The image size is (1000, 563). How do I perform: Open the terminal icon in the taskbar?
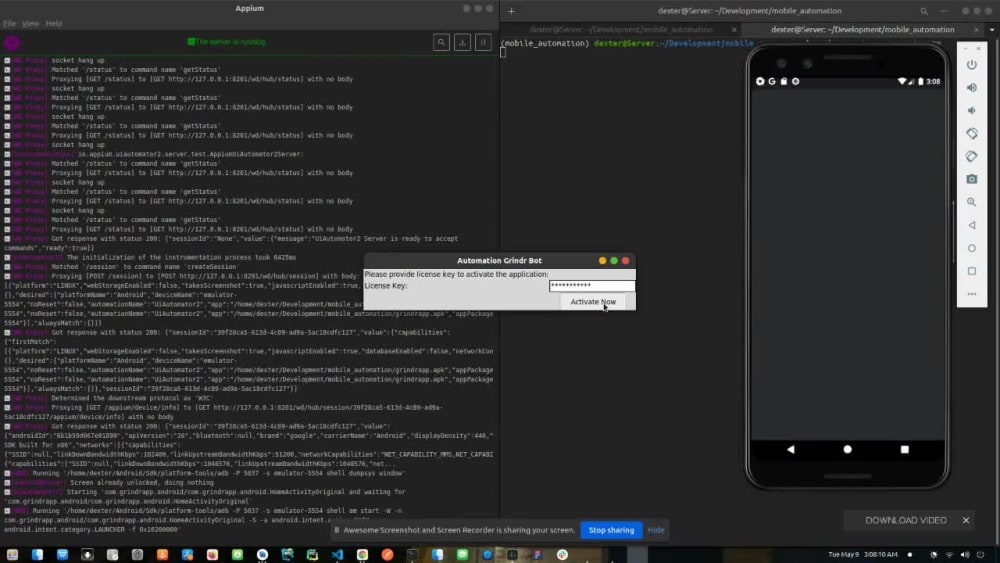[412, 555]
